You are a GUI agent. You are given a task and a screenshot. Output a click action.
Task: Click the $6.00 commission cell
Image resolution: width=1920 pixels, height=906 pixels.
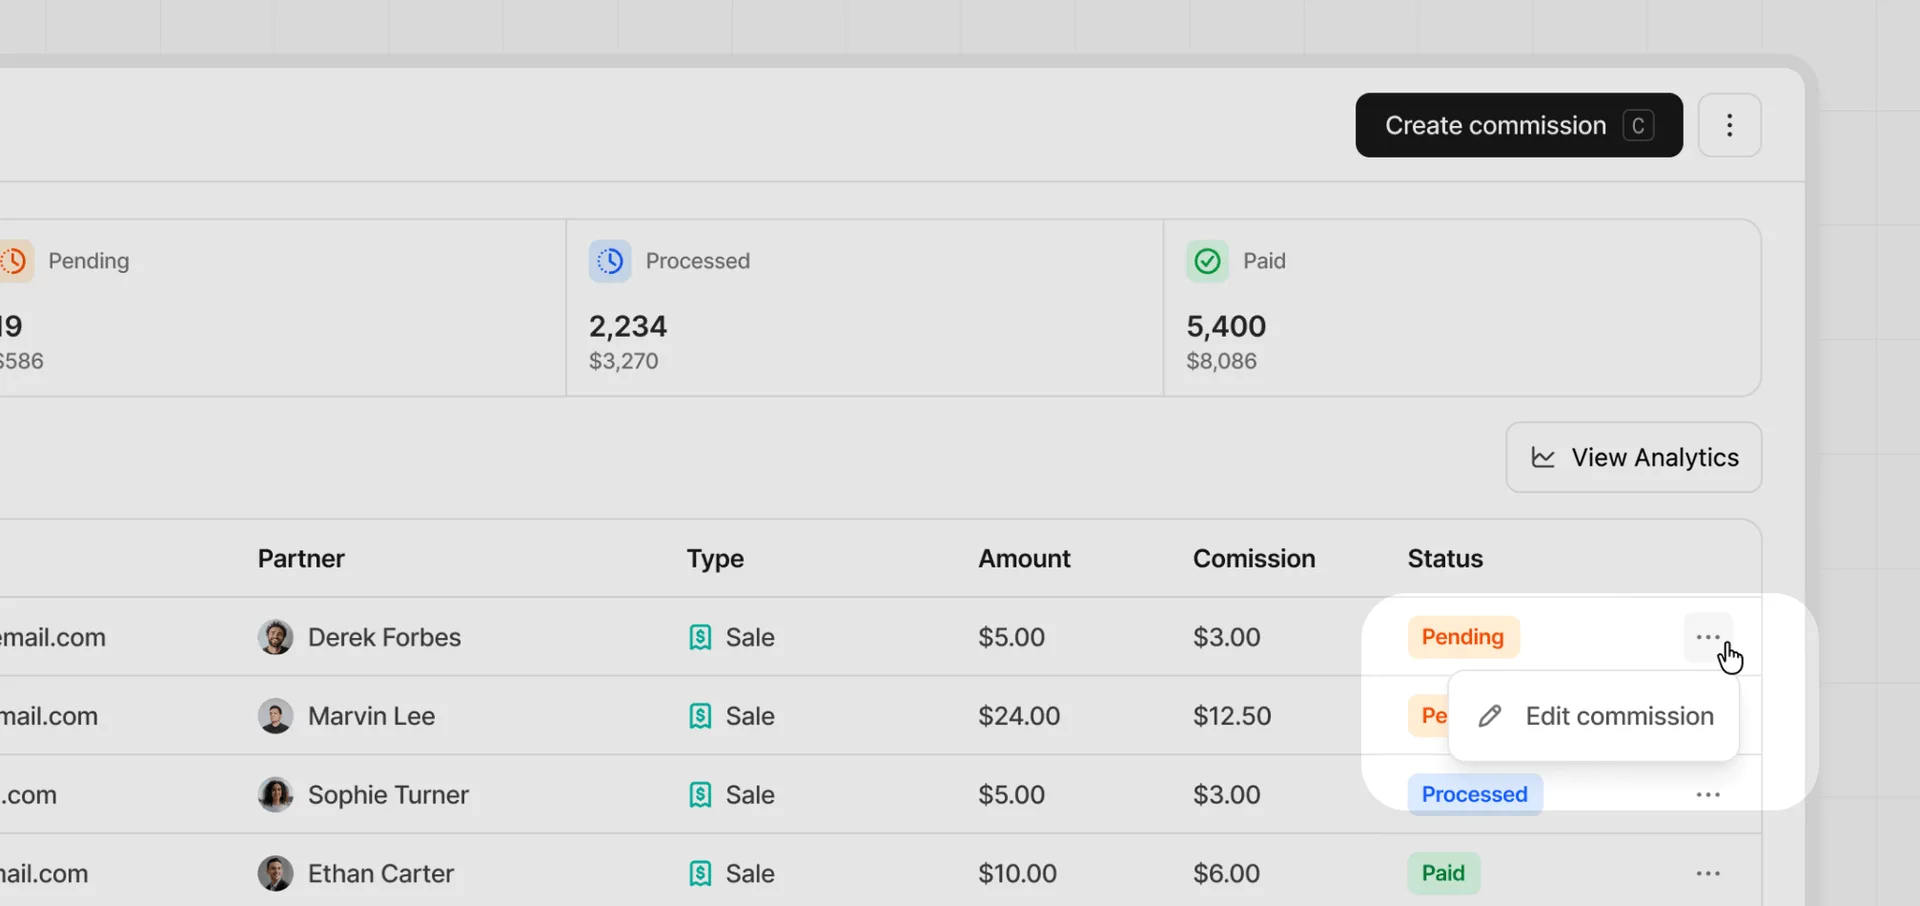click(x=1226, y=873)
